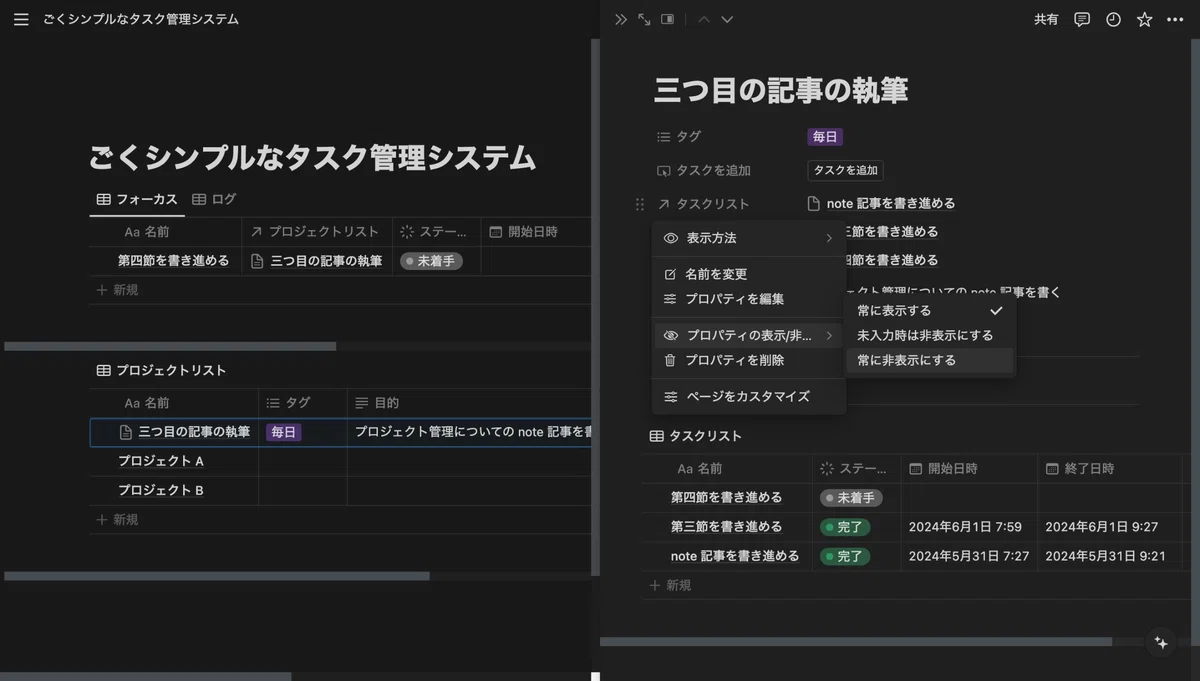1200x681 pixels.
Task: Click the 毎日 tag in page properties
Action: pos(825,137)
